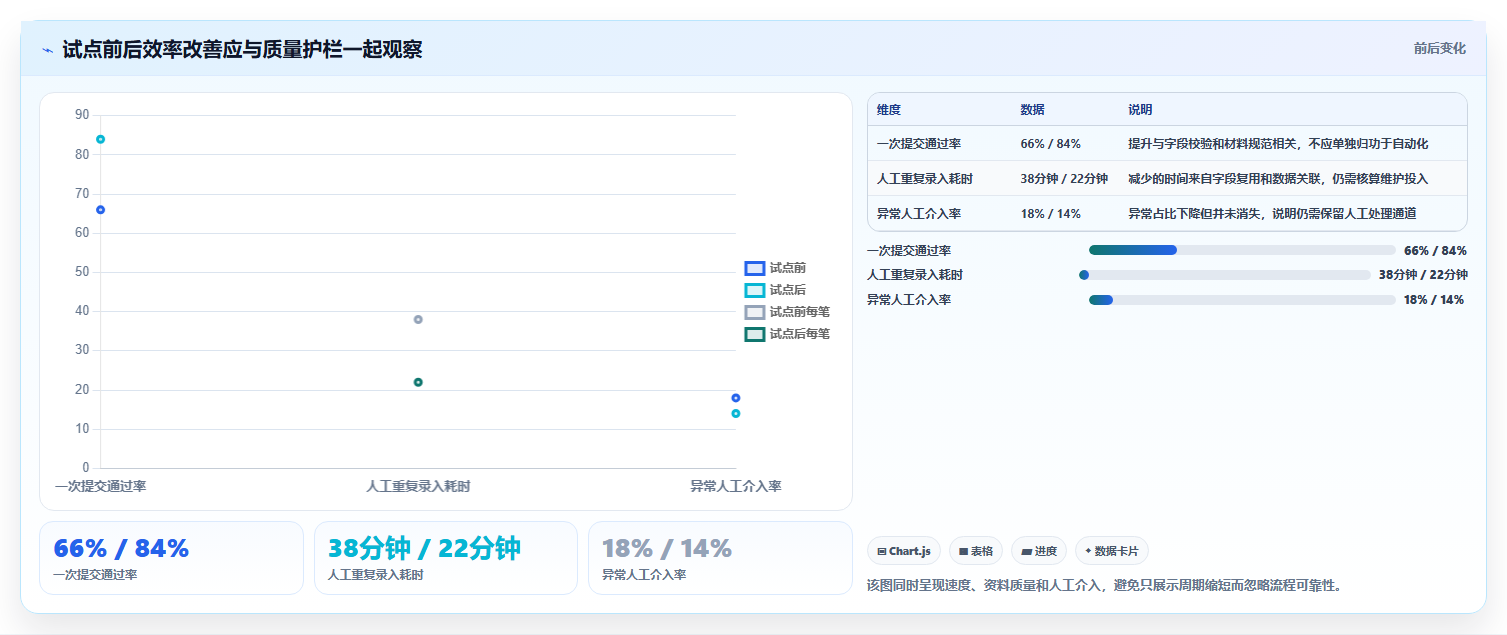
Task: Select the 14 data point for 异常人工介入率
Action: point(735,414)
